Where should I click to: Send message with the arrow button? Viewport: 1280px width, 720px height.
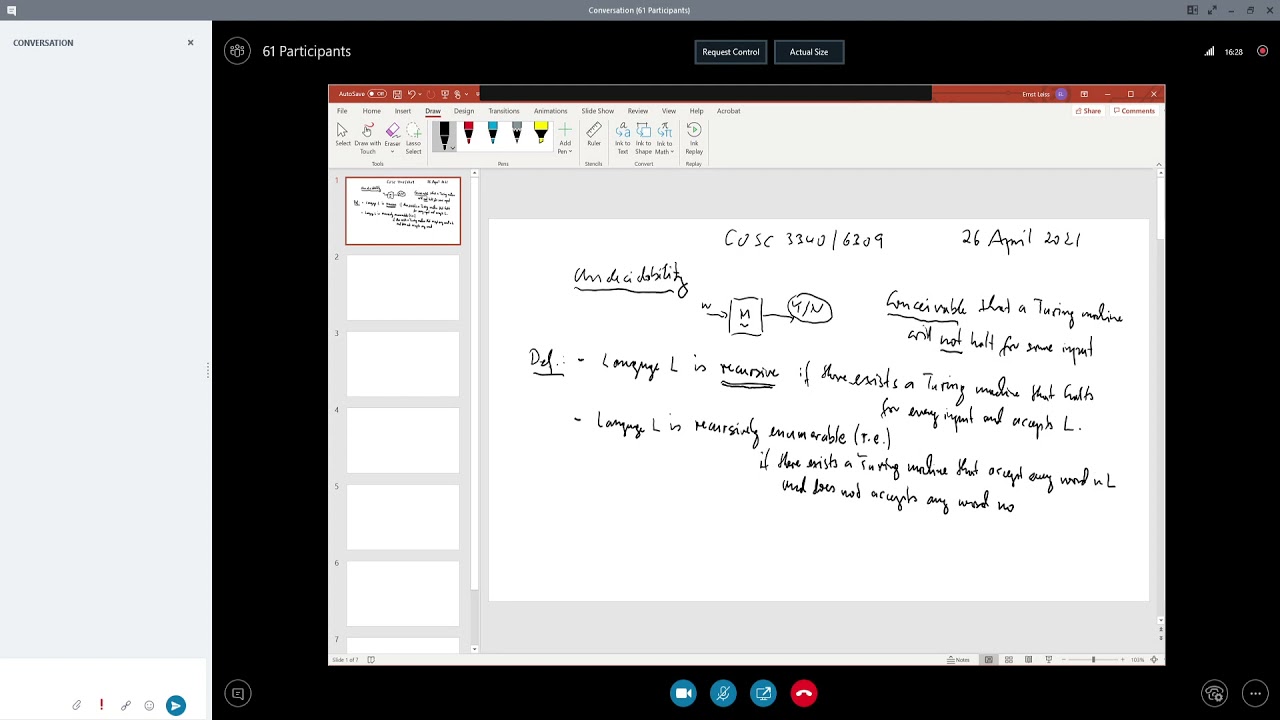176,706
